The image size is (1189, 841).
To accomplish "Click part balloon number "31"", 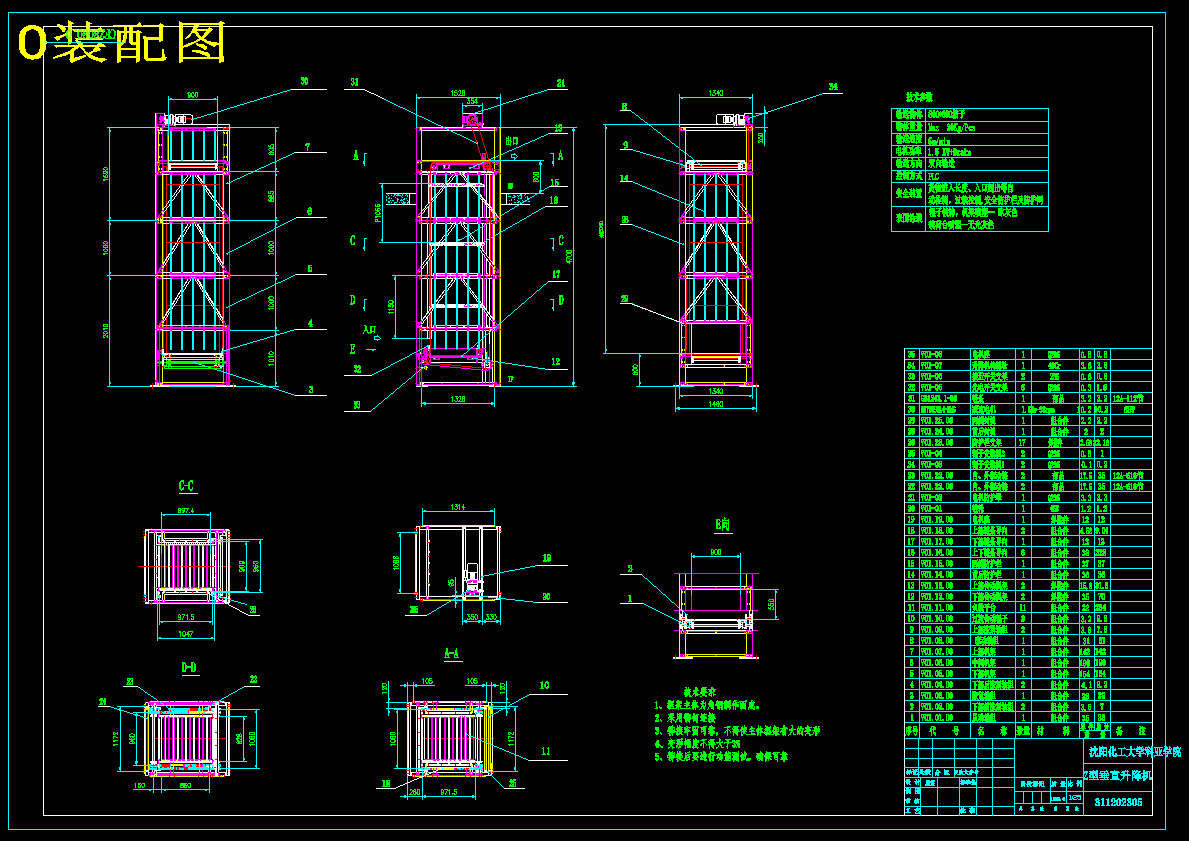I will [x=356, y=82].
